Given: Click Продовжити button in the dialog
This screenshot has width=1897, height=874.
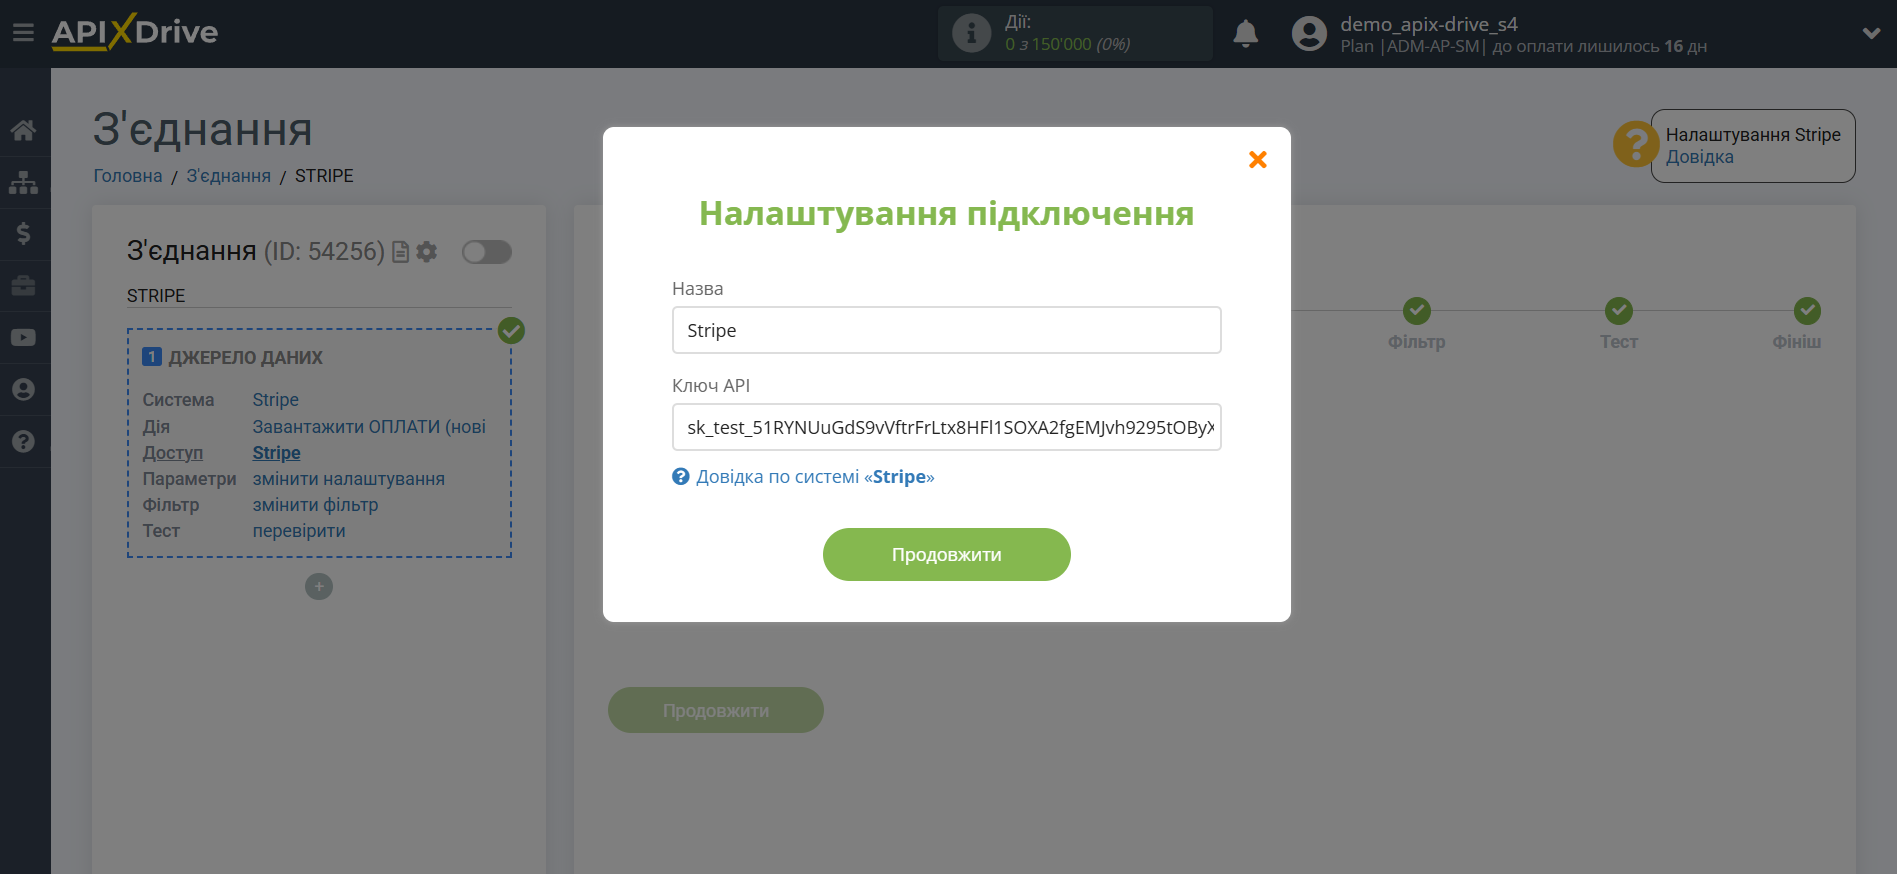Looking at the screenshot, I should (946, 554).
